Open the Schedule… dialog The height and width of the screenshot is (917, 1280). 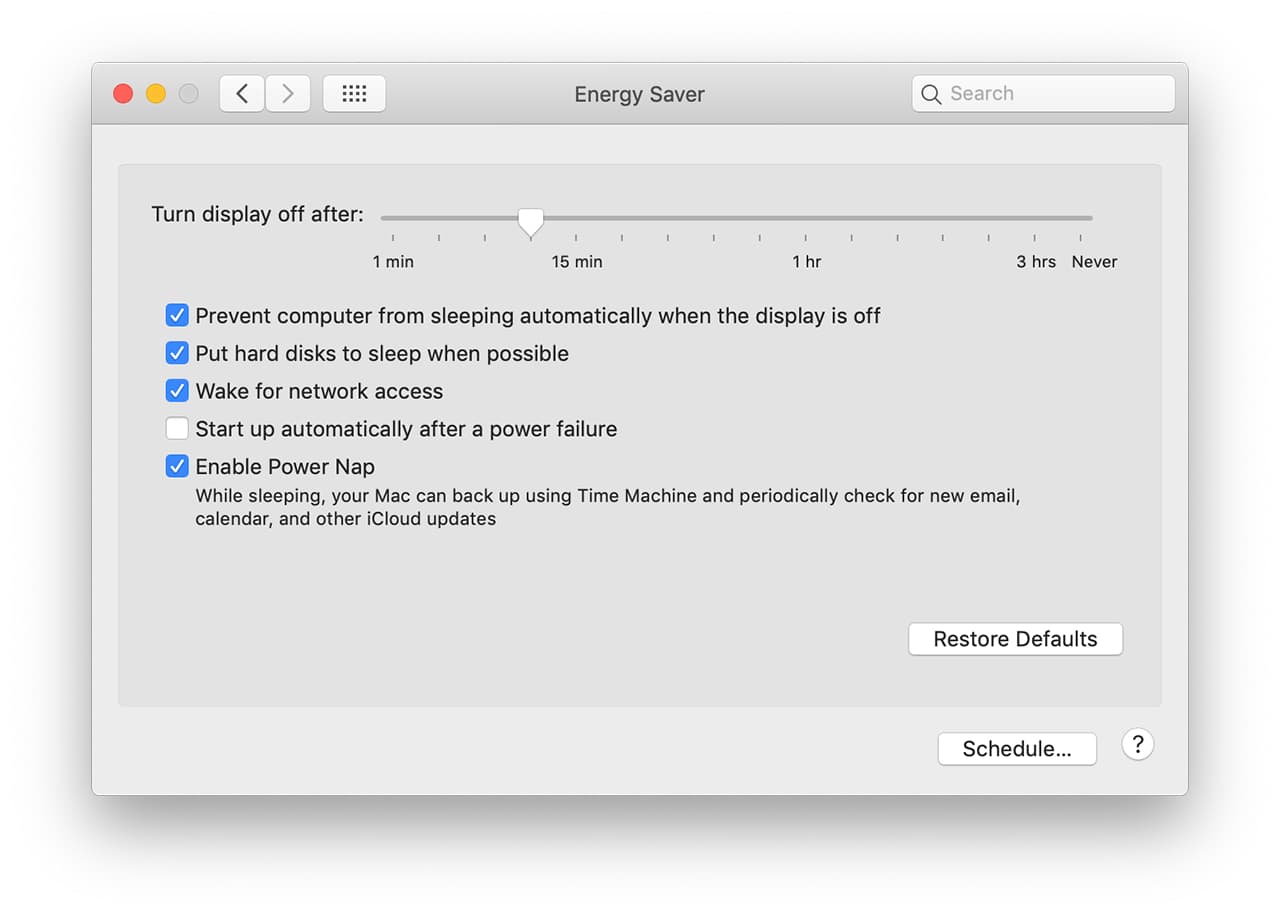[x=1016, y=749]
